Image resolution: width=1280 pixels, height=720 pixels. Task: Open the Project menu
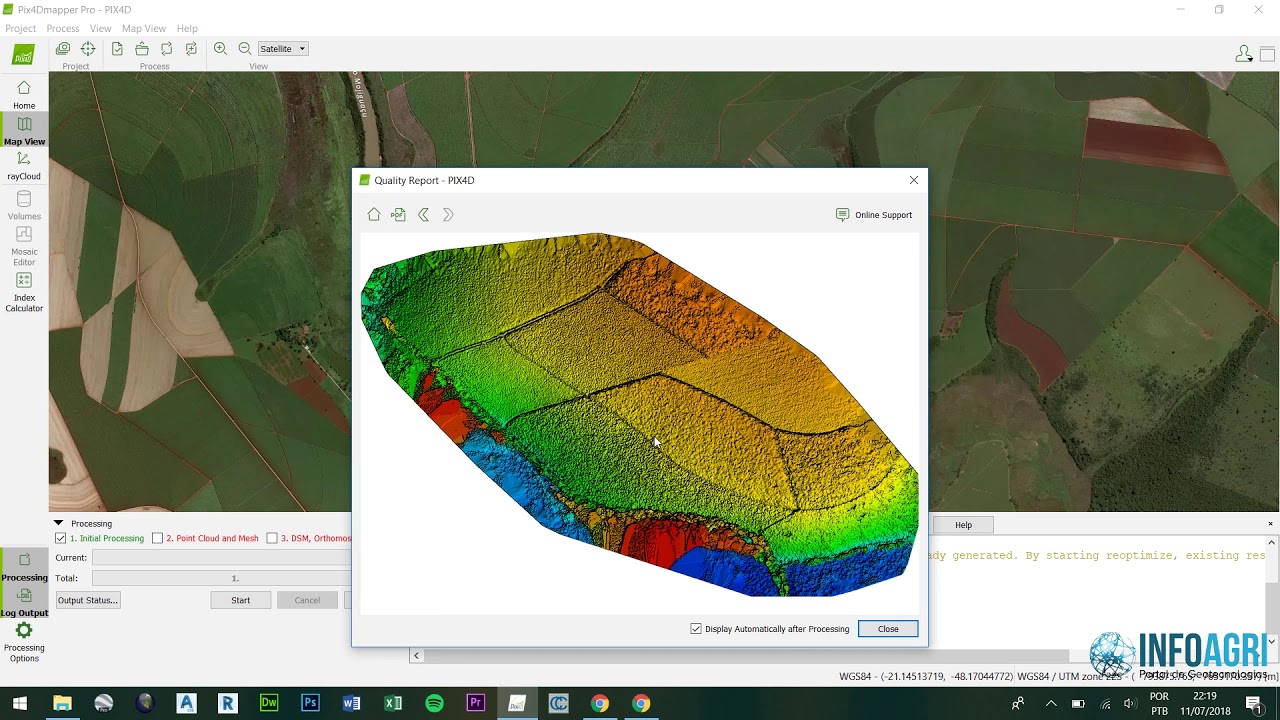(20, 28)
